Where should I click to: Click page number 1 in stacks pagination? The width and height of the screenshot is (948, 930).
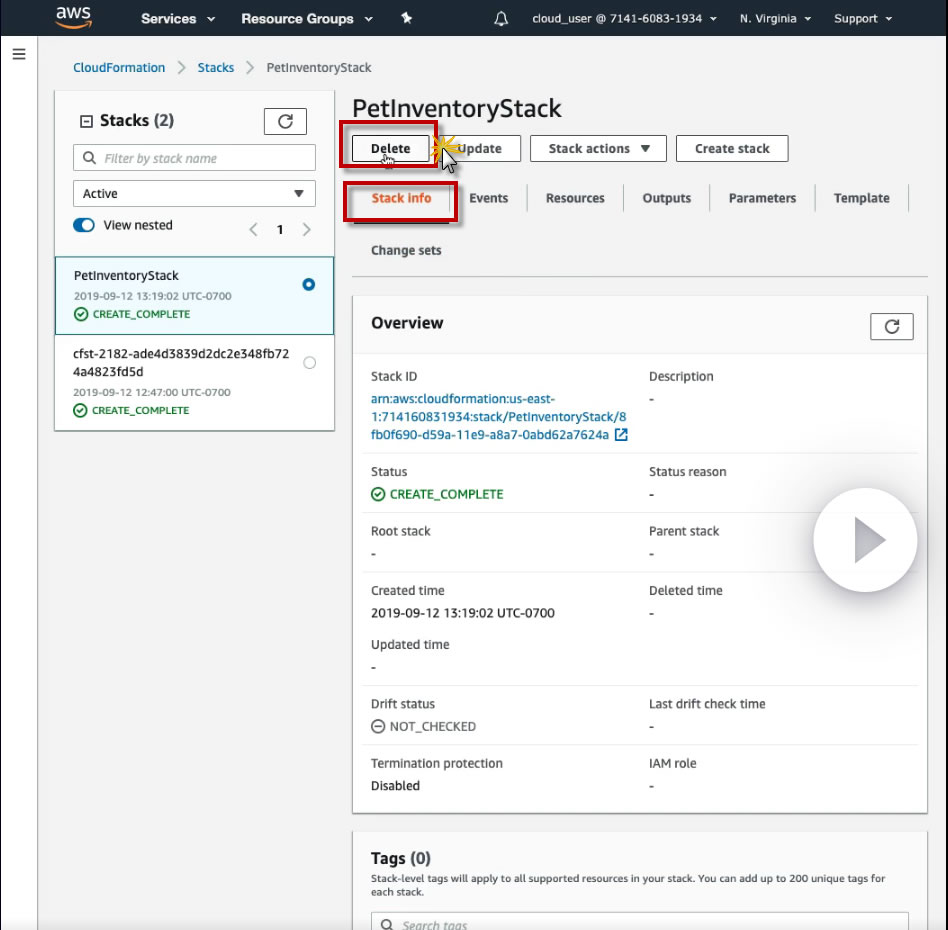(x=280, y=229)
